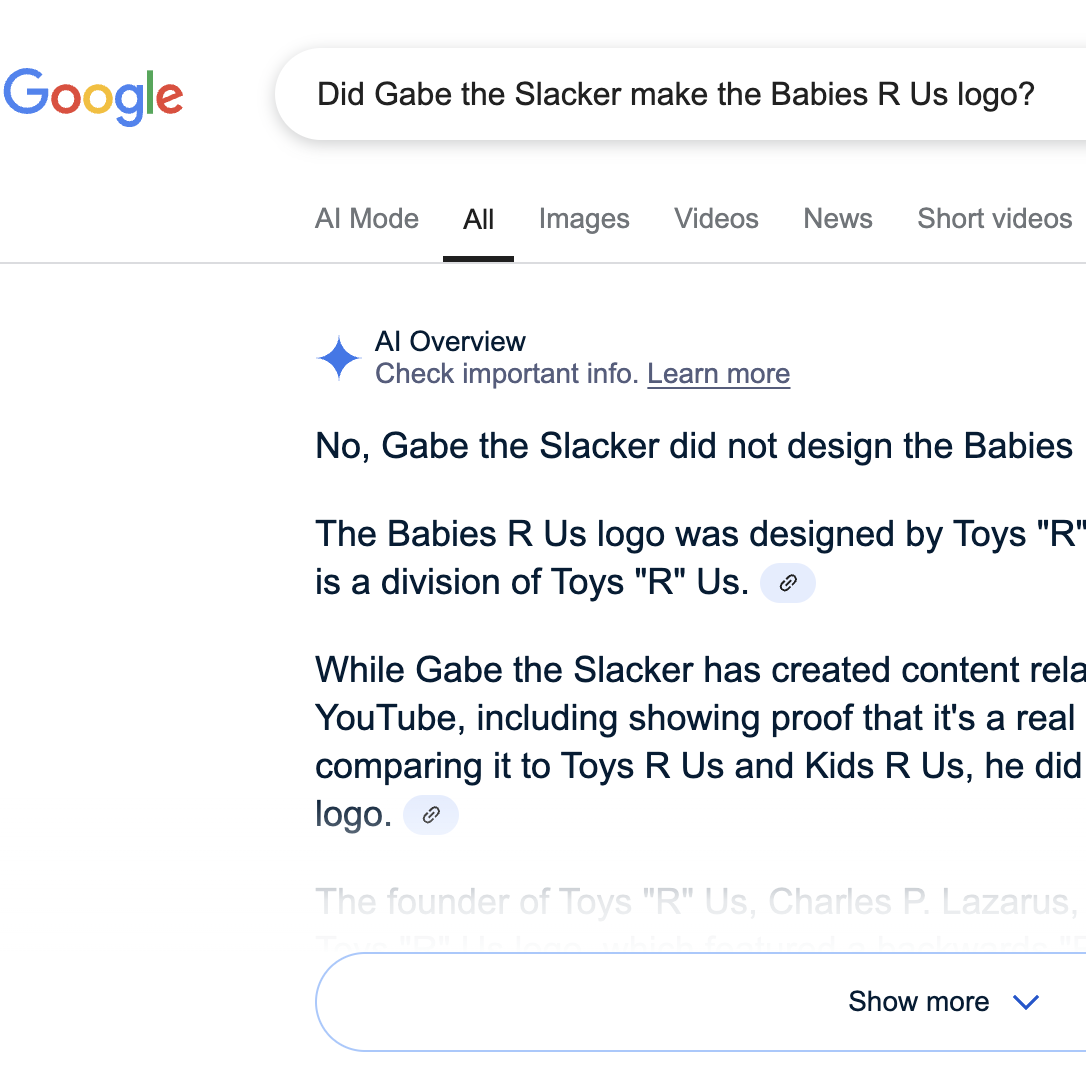Switch to the News tab
Viewport: 1086px width, 1086px height.
(838, 219)
